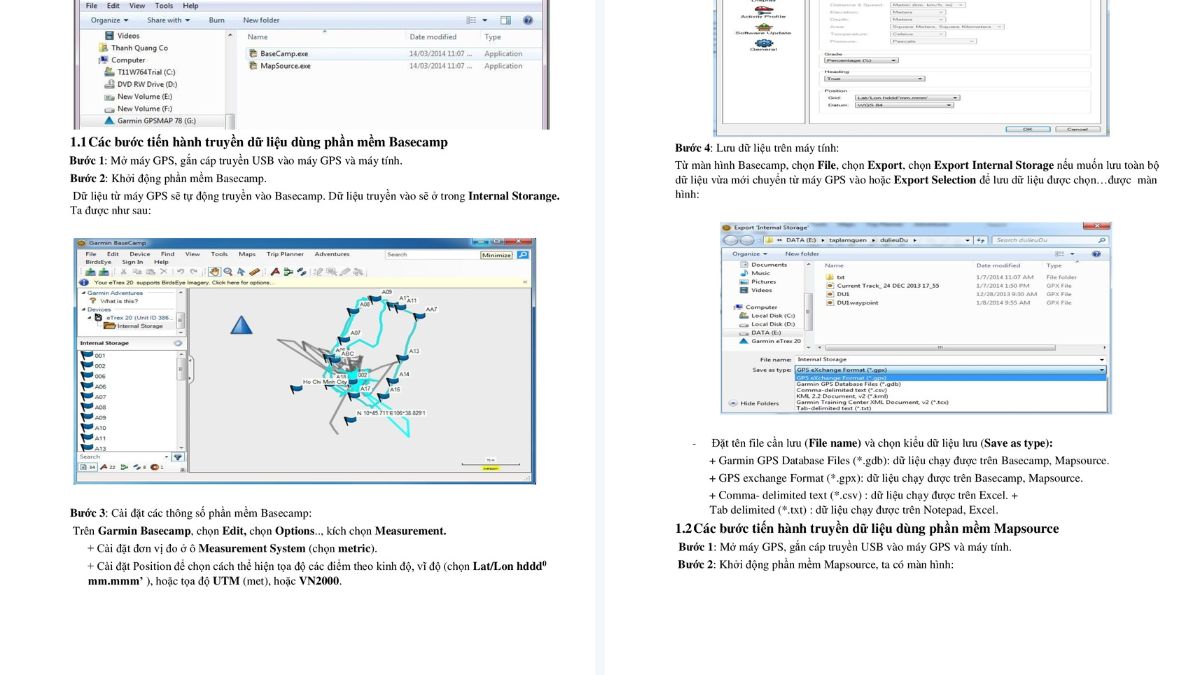
Task: Open the Grade Percentage dropdown
Action: (860, 61)
